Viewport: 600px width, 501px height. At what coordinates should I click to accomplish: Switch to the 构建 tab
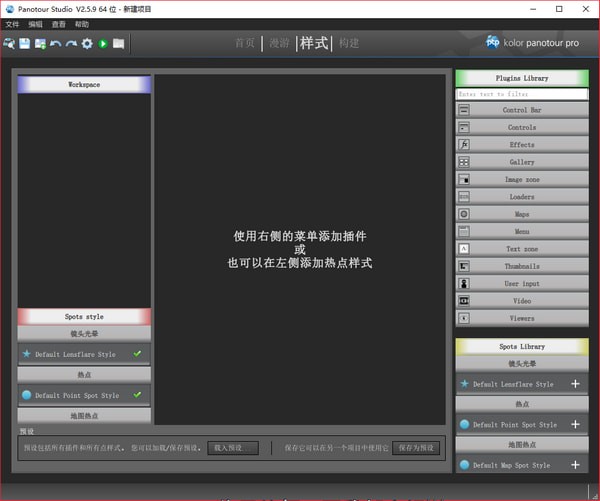coord(348,43)
